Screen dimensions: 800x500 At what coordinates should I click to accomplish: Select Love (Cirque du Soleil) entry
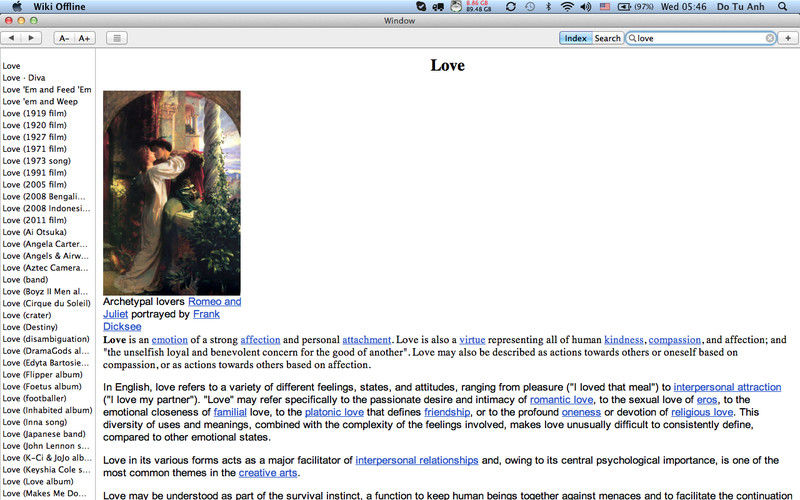tap(46, 303)
